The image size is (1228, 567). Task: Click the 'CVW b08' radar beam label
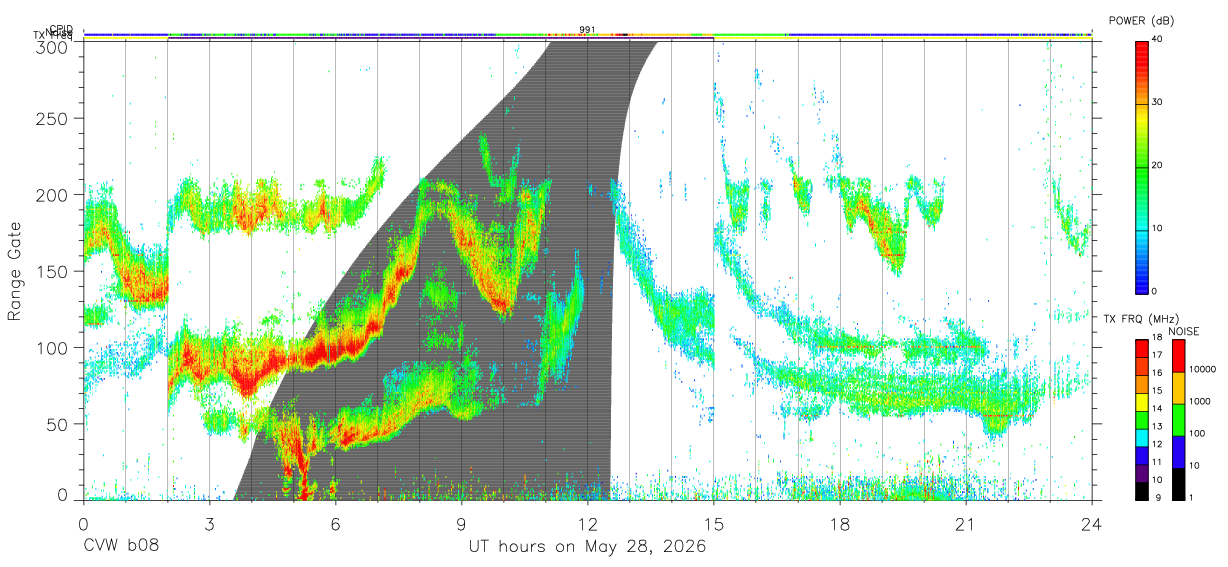pos(120,547)
